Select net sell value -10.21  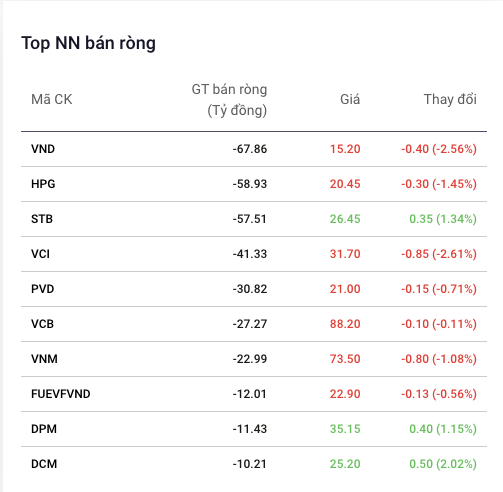coord(250,464)
